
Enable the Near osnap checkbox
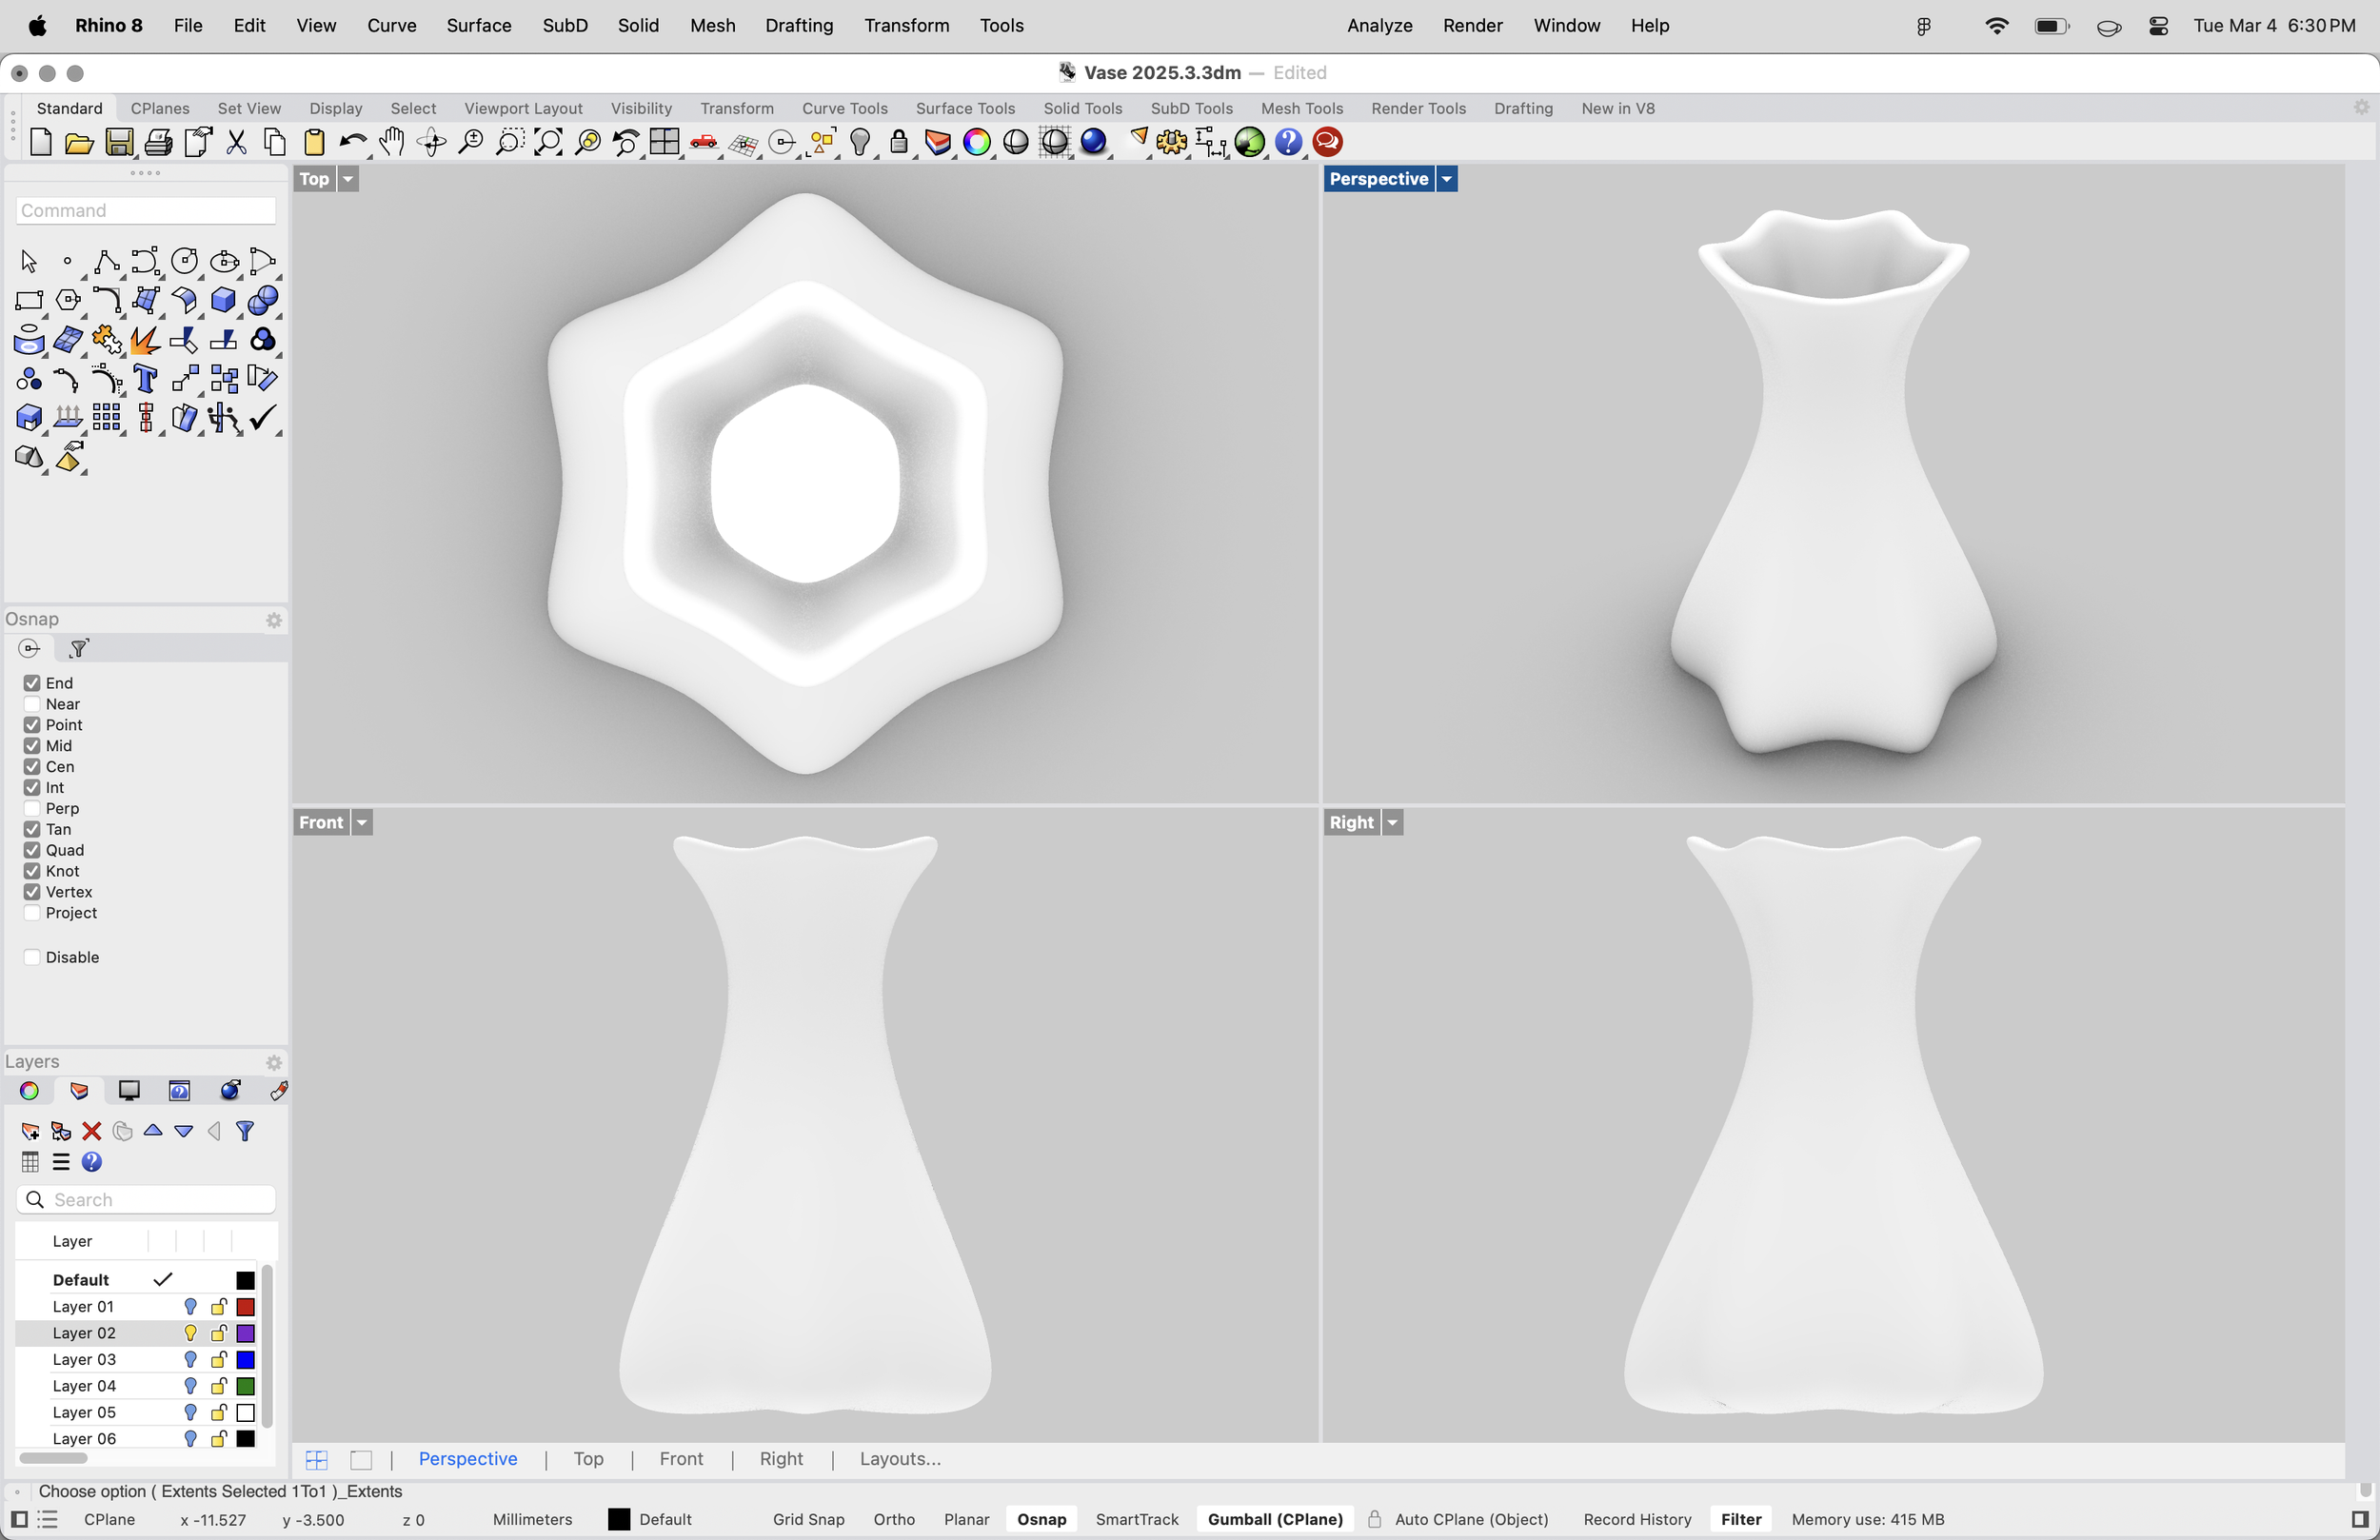(x=32, y=704)
